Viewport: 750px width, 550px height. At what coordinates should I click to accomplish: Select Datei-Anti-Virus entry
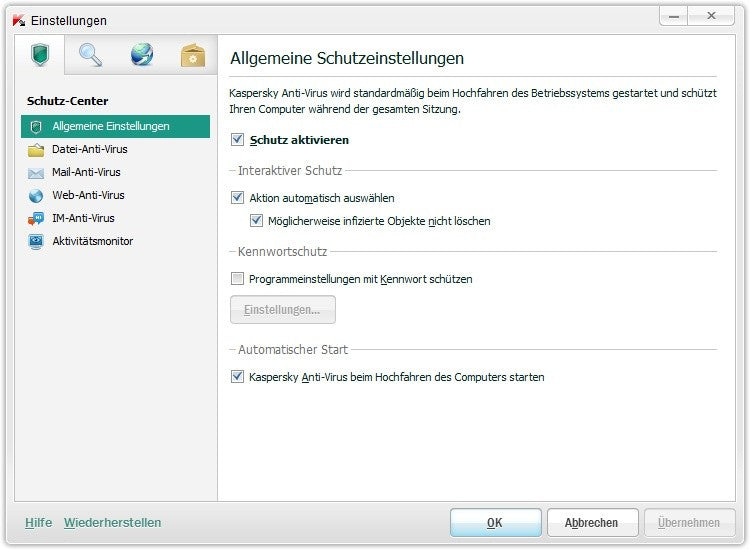click(x=89, y=149)
